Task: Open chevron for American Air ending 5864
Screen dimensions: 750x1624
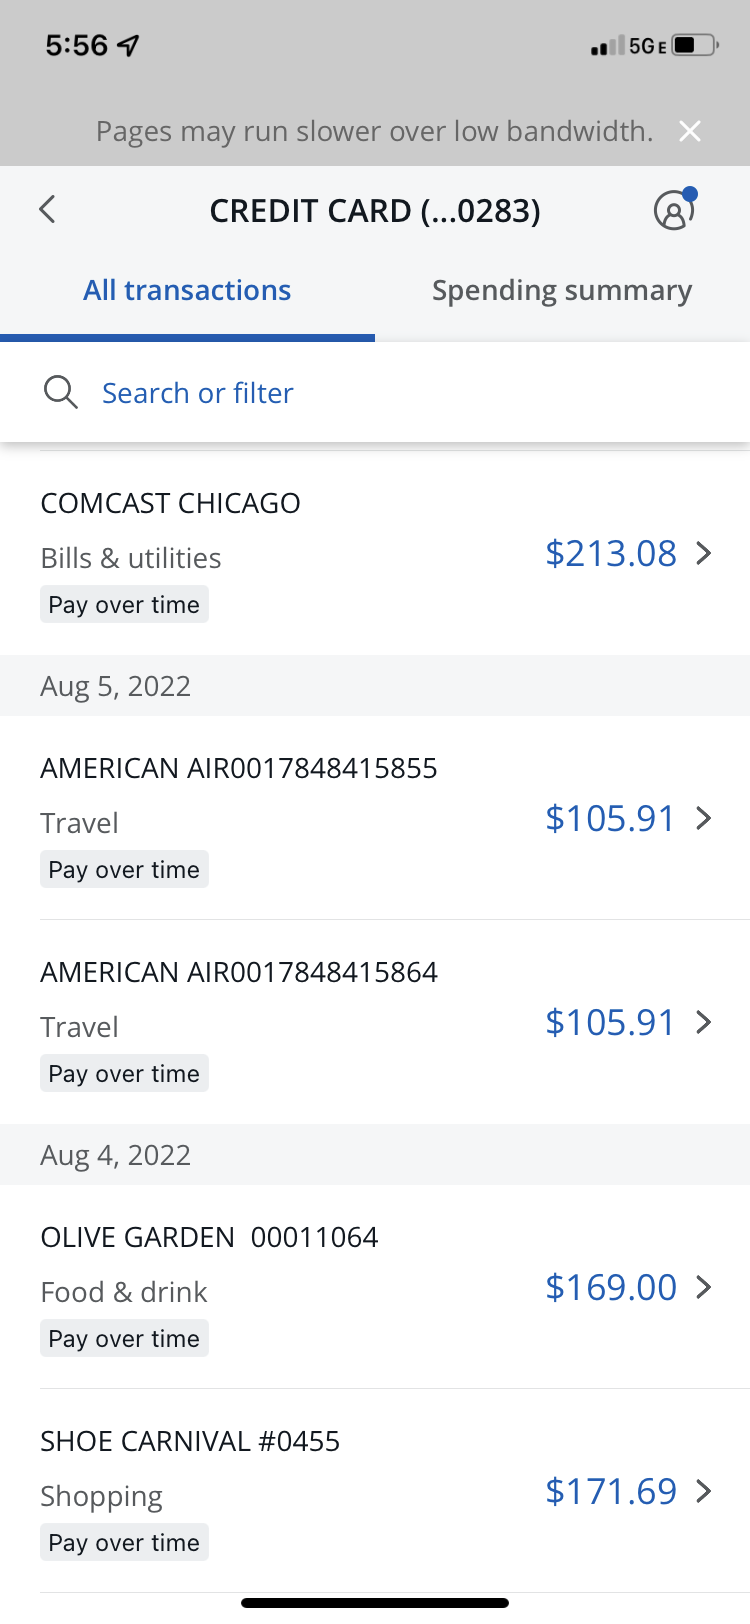Action: click(704, 1022)
